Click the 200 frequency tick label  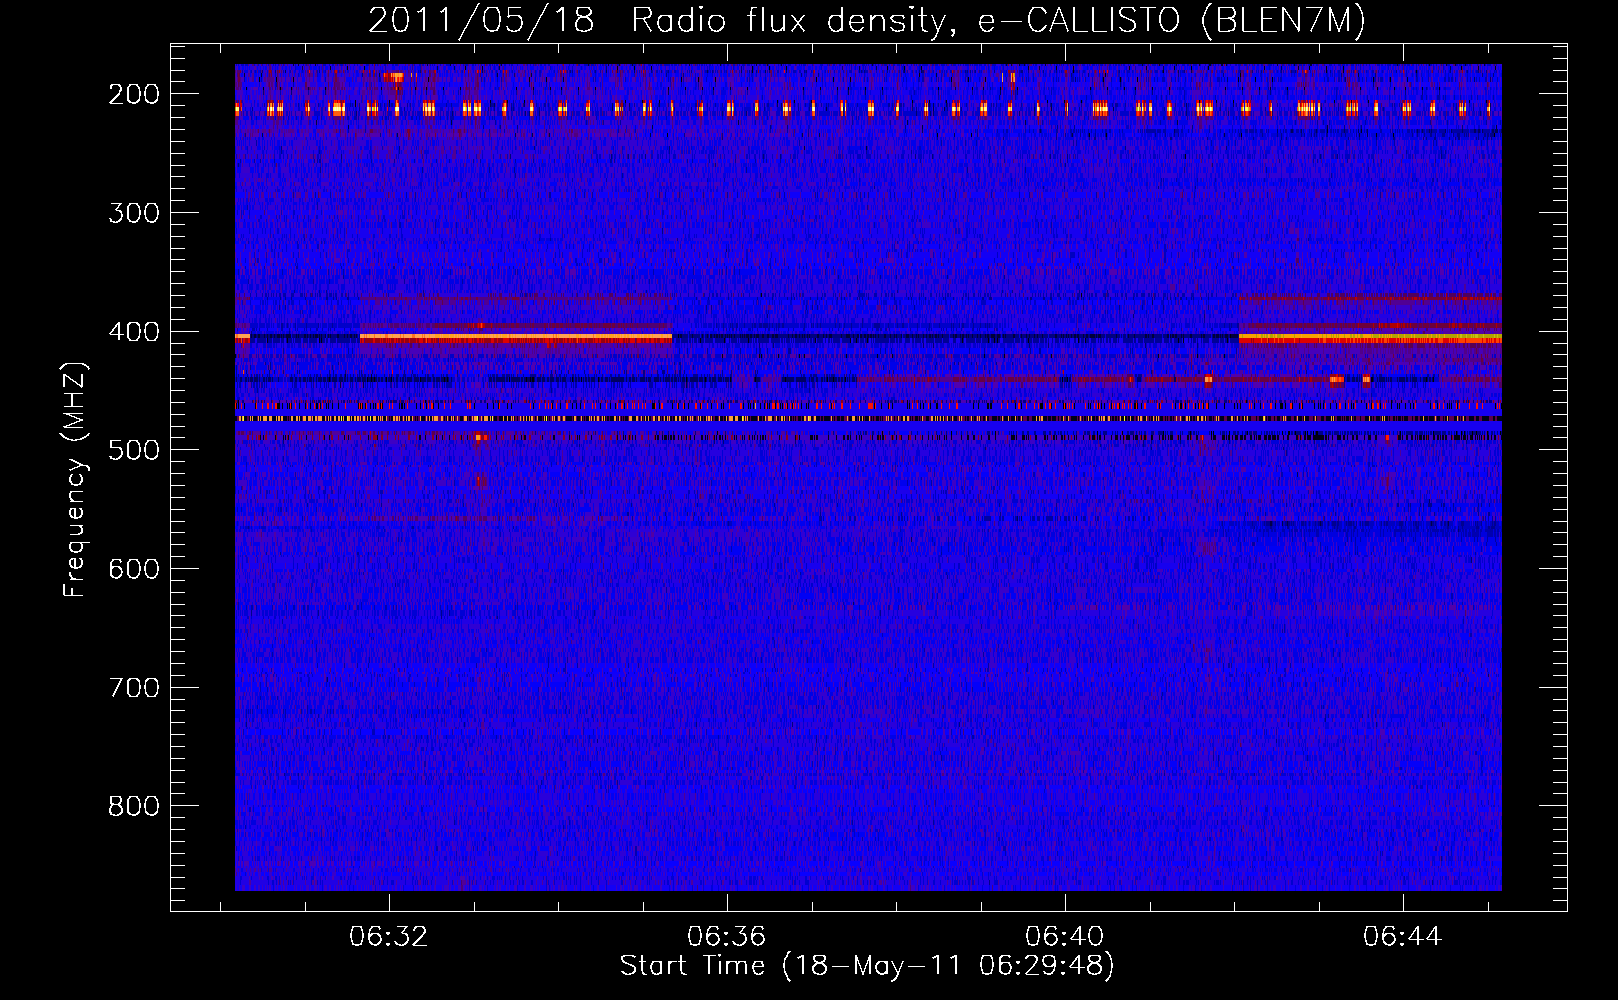click(x=134, y=94)
